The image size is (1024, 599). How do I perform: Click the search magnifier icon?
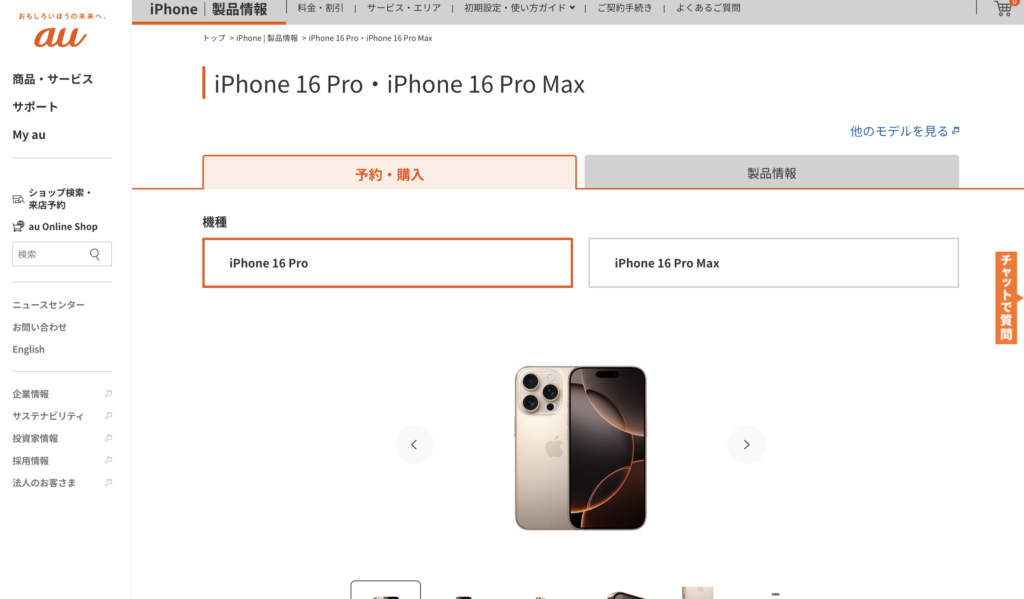point(95,254)
